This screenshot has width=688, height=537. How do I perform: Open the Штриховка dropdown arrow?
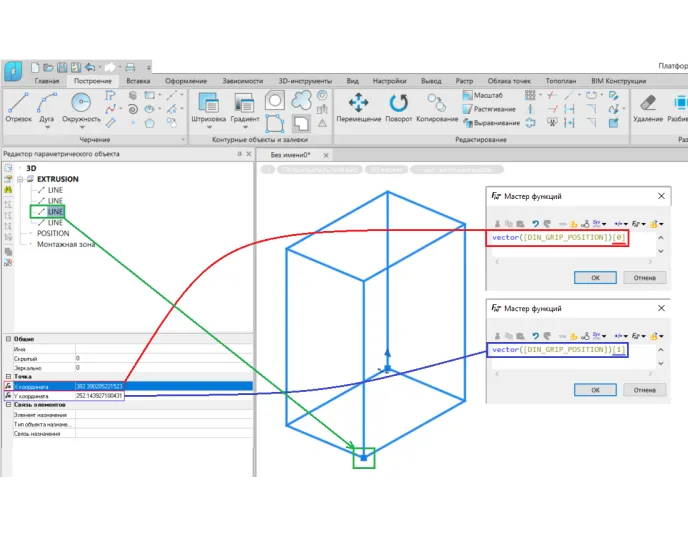click(209, 128)
